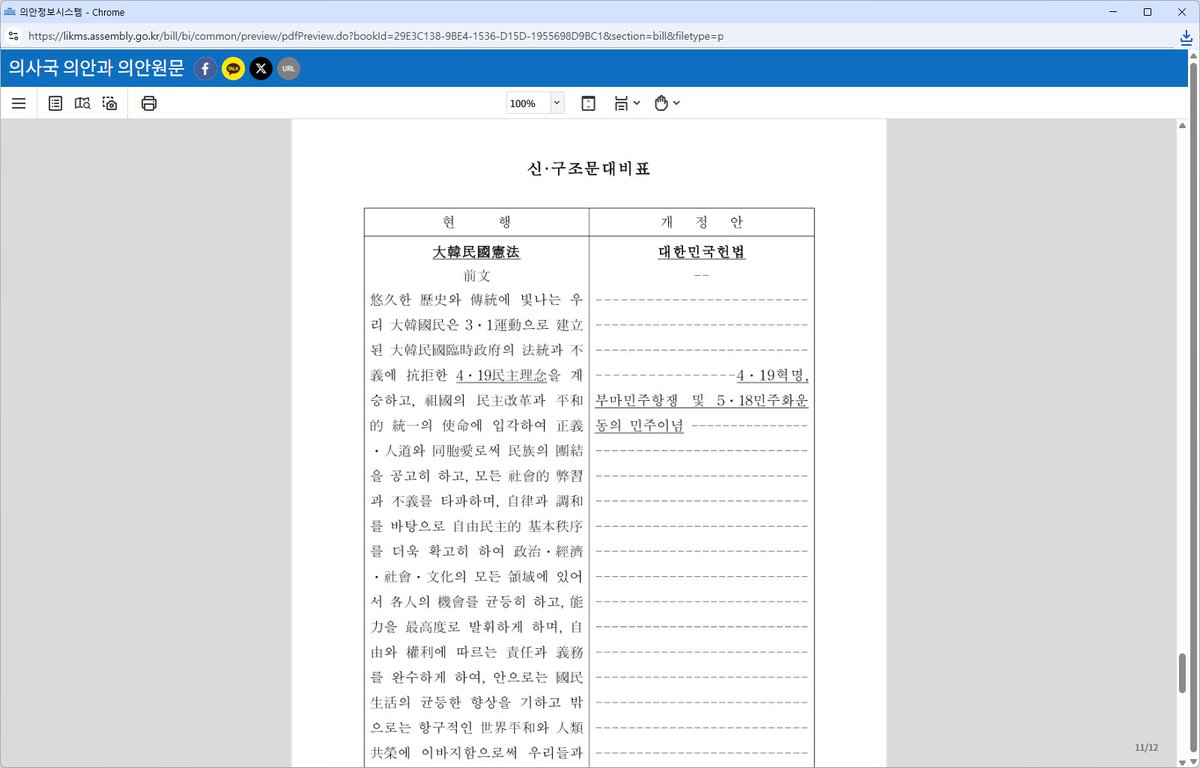This screenshot has height=768, width=1200.
Task: Click the 동의 민주이념 underlined text
Action: 639,426
